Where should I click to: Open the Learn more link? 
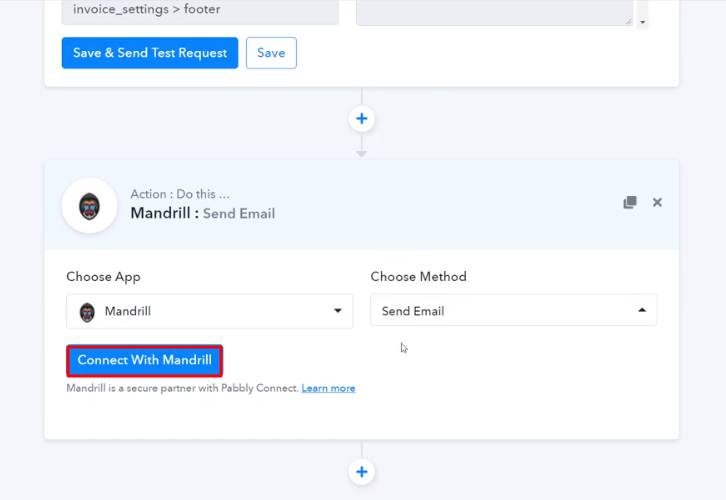click(x=328, y=388)
